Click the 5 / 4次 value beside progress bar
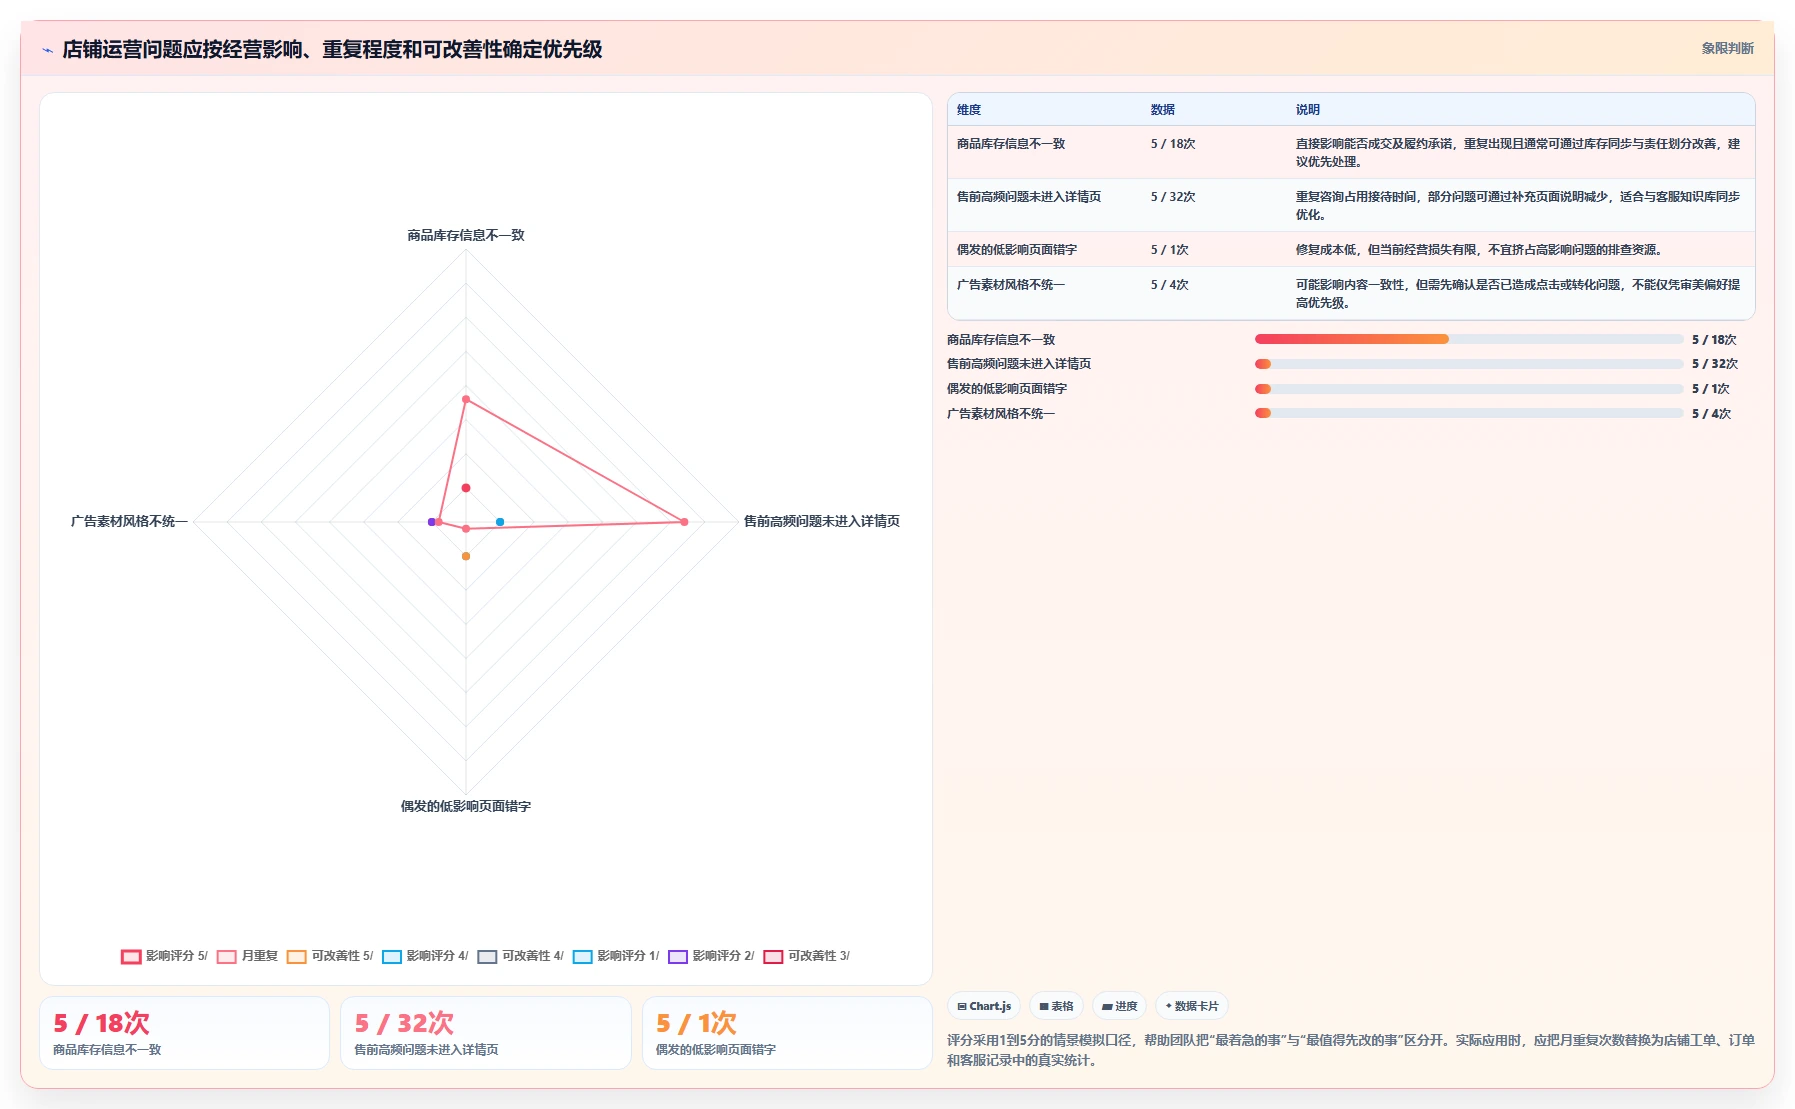The width and height of the screenshot is (1795, 1109). 1711,414
